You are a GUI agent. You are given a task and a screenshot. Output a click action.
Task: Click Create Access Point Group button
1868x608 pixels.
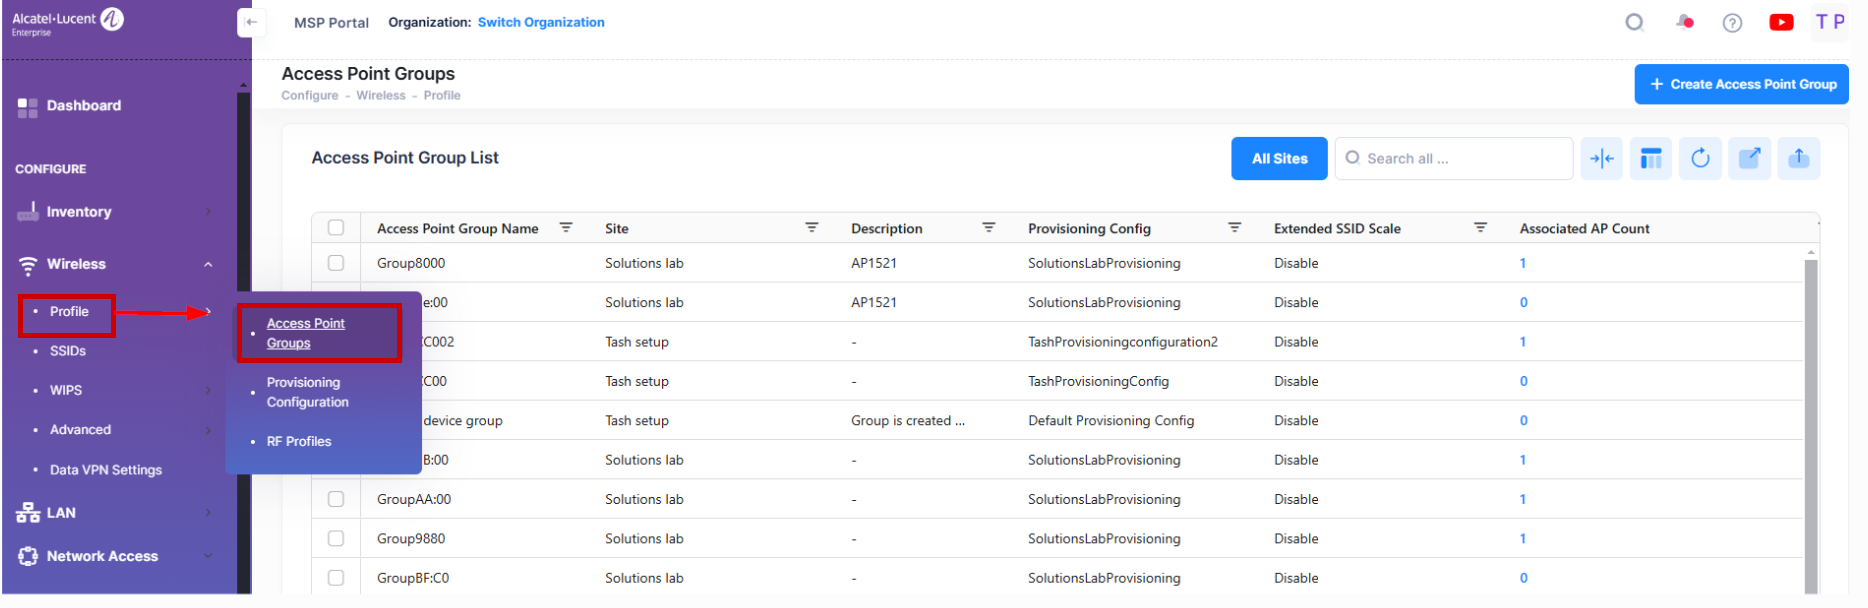tap(1741, 84)
